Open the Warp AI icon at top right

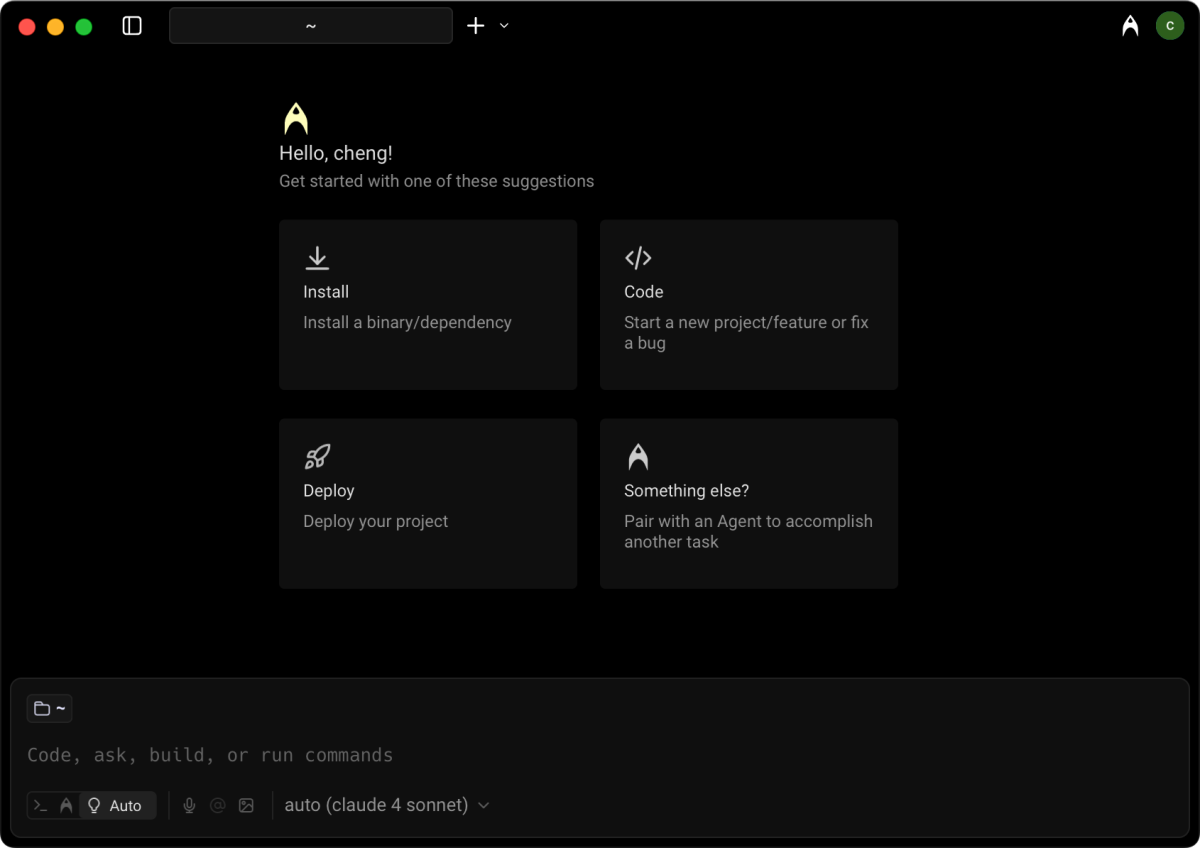point(1130,26)
